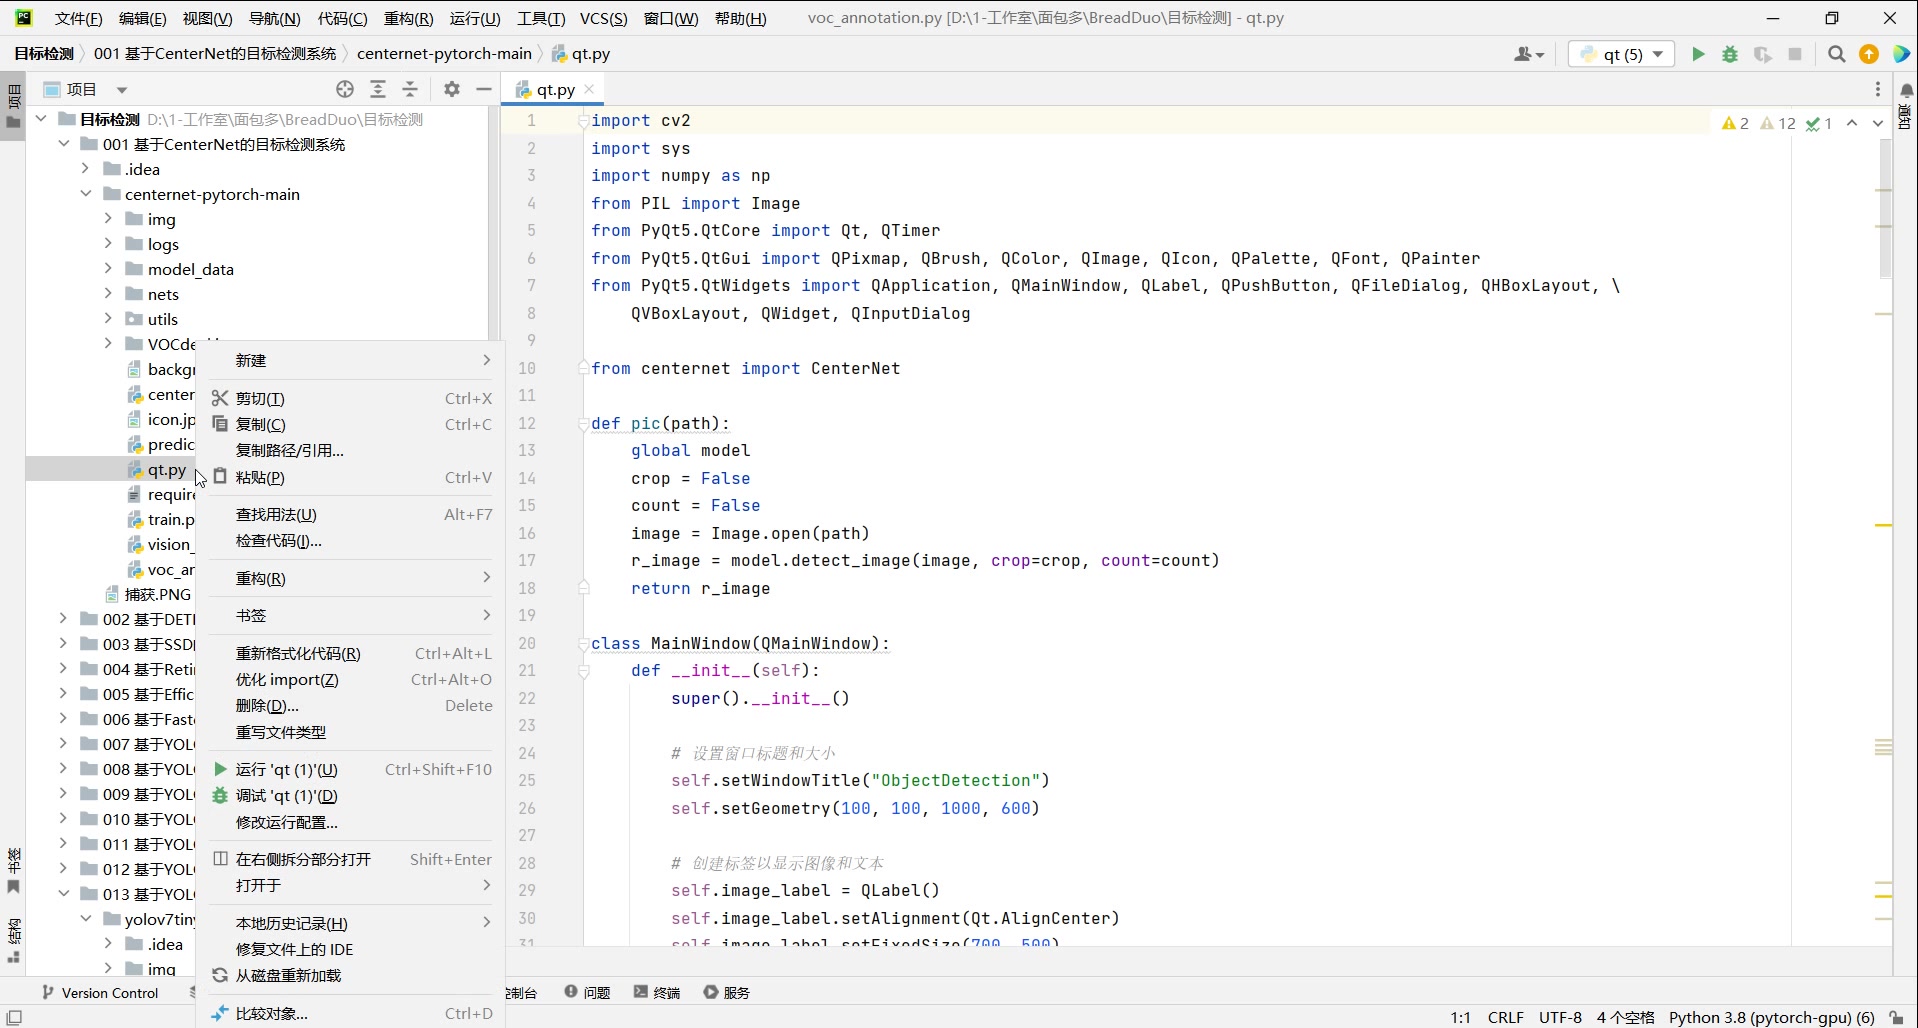Close the qt.py editor tab
1918x1028 pixels.
pos(589,89)
